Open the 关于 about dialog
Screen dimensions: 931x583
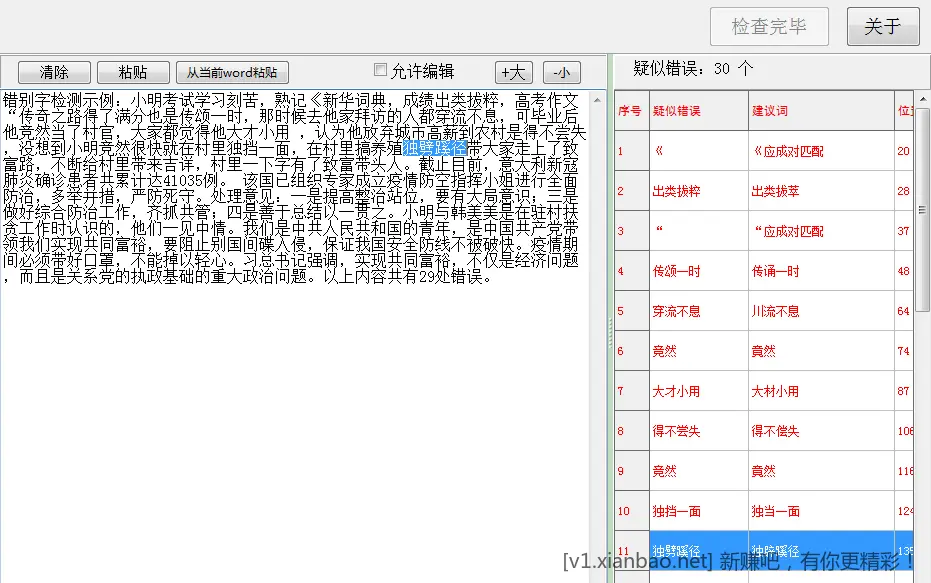882,27
